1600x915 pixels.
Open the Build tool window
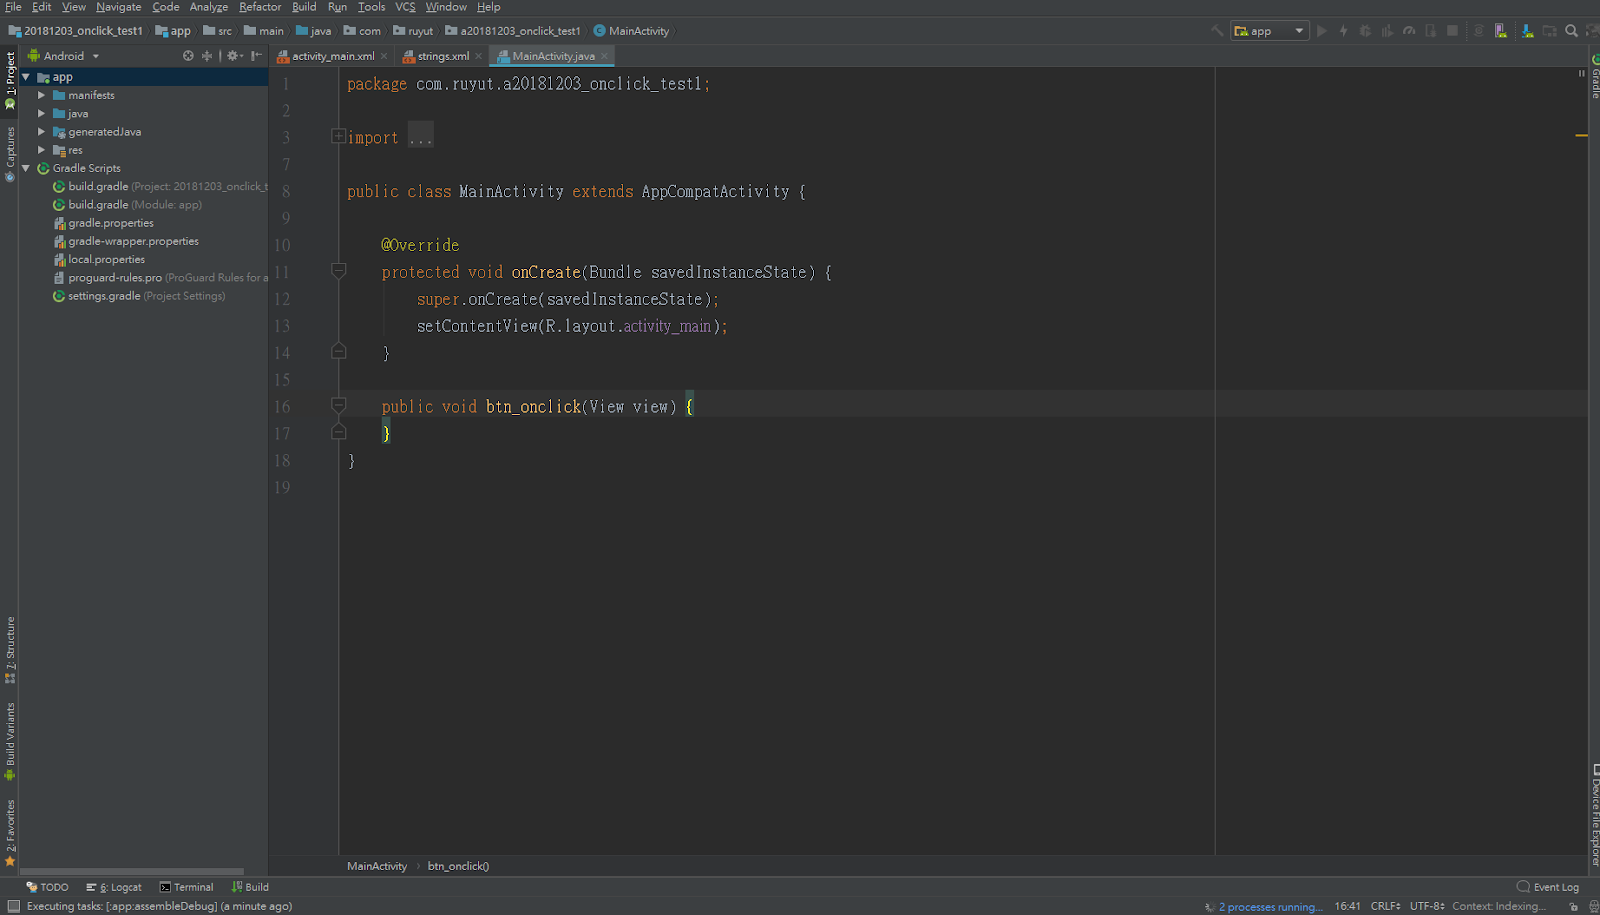[x=250, y=887]
